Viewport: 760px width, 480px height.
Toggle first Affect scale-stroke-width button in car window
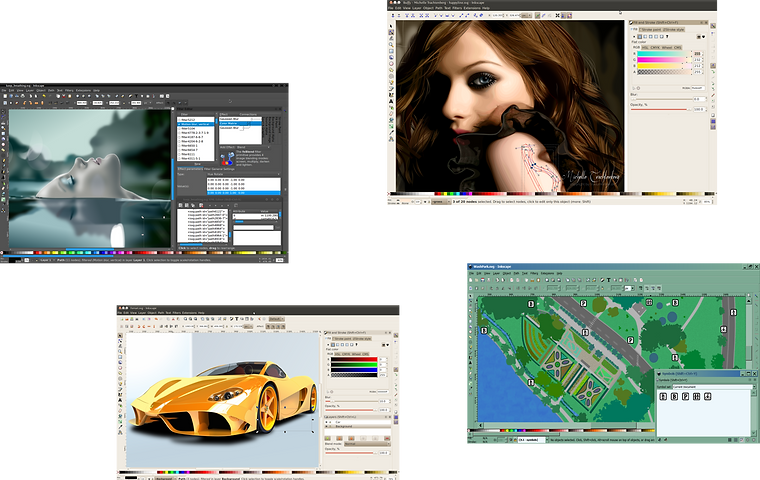(x=268, y=327)
